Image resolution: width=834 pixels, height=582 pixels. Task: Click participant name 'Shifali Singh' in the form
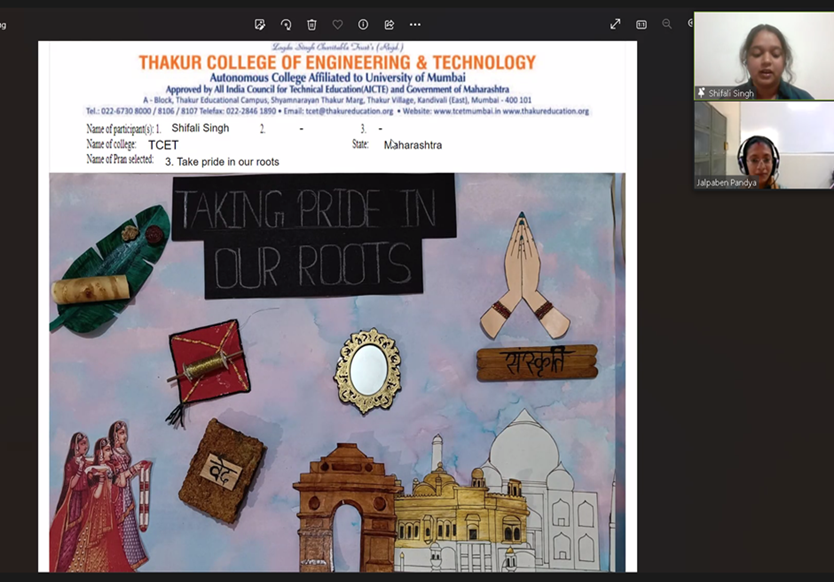[200, 128]
